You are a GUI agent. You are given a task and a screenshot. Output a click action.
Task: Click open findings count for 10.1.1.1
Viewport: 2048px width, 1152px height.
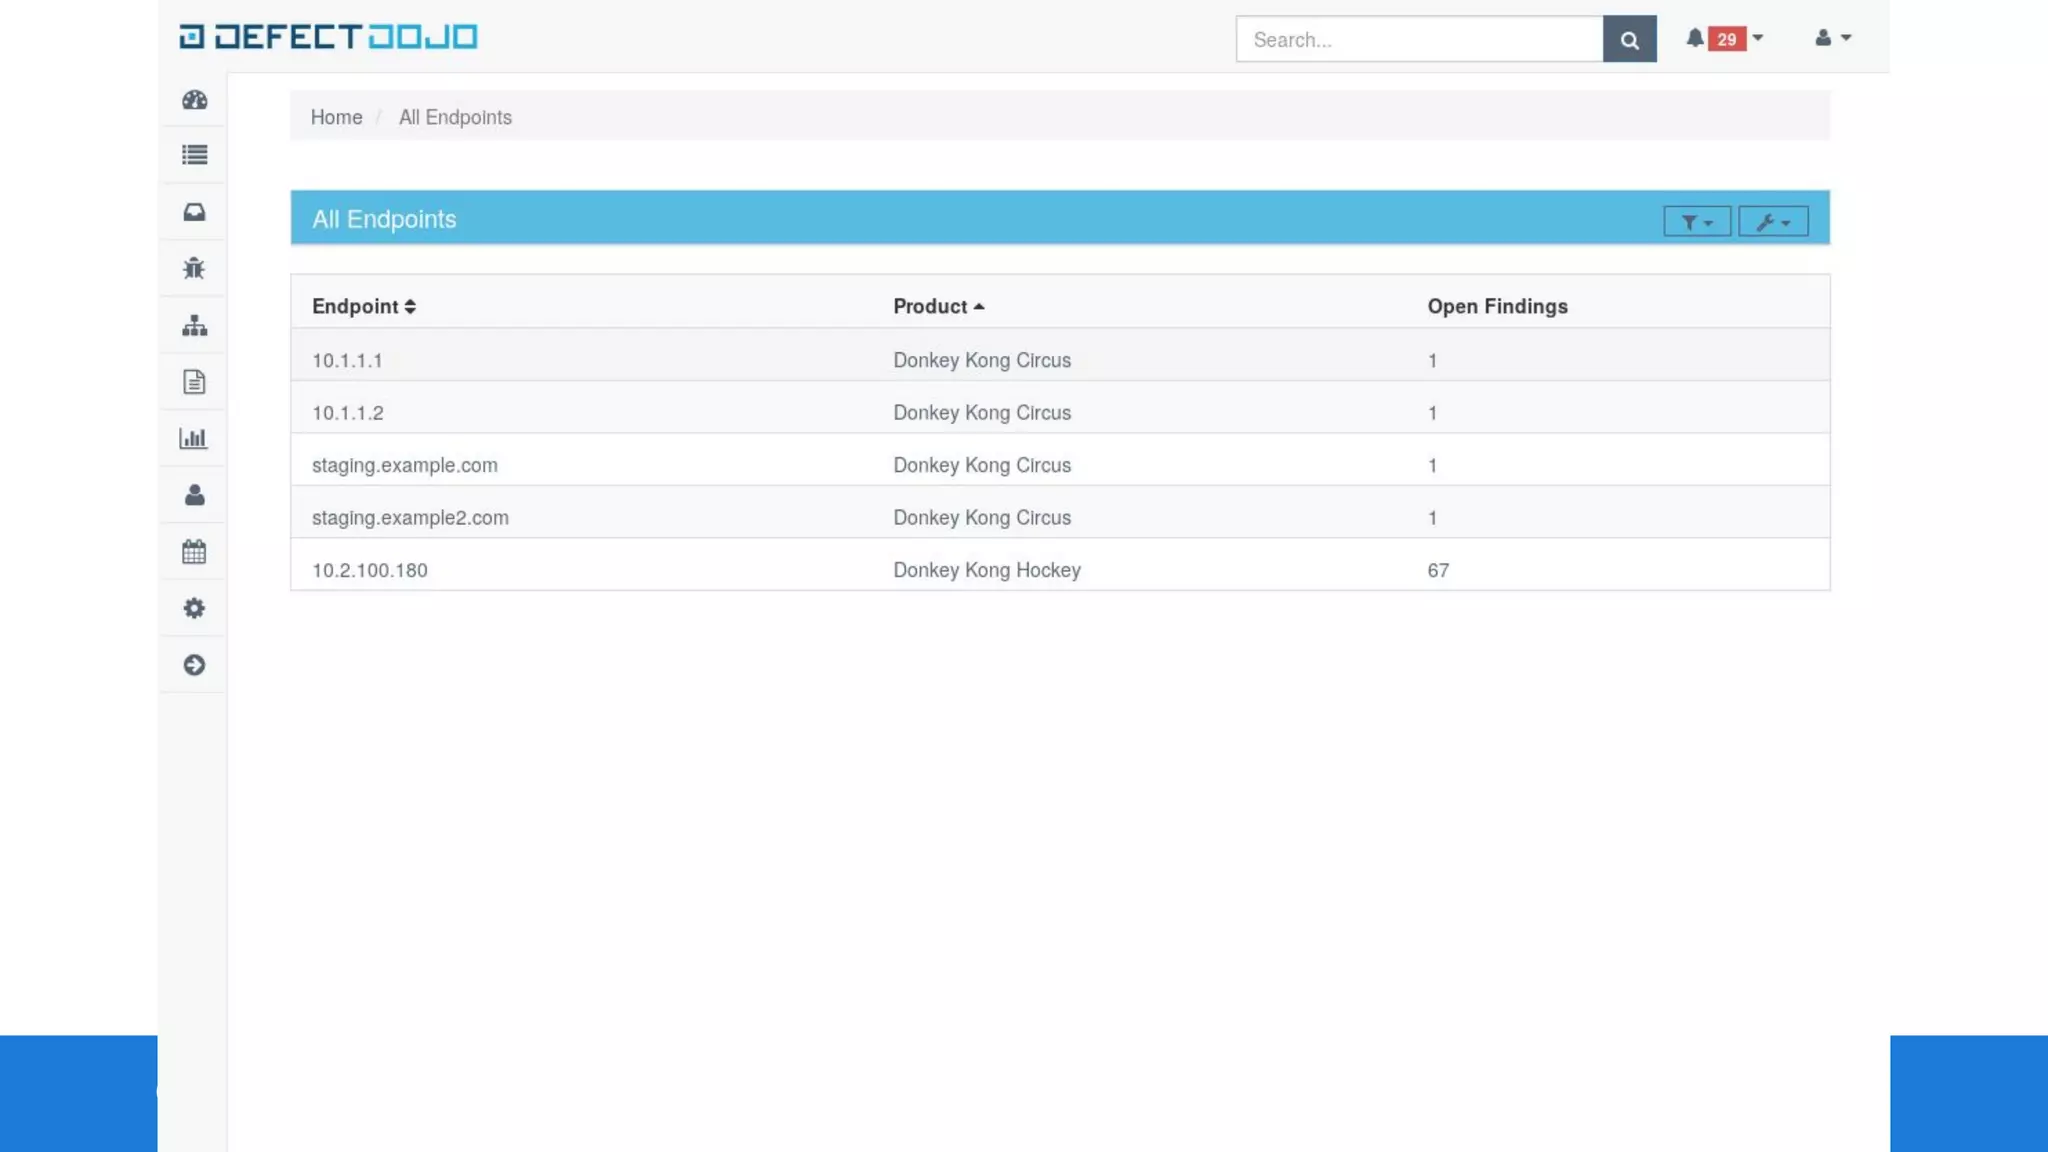point(1432,360)
